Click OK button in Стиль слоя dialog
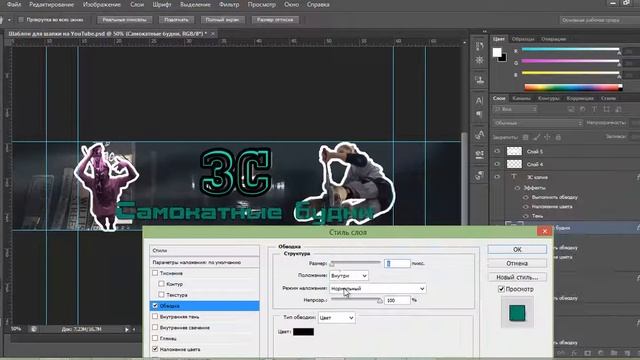 click(517, 249)
